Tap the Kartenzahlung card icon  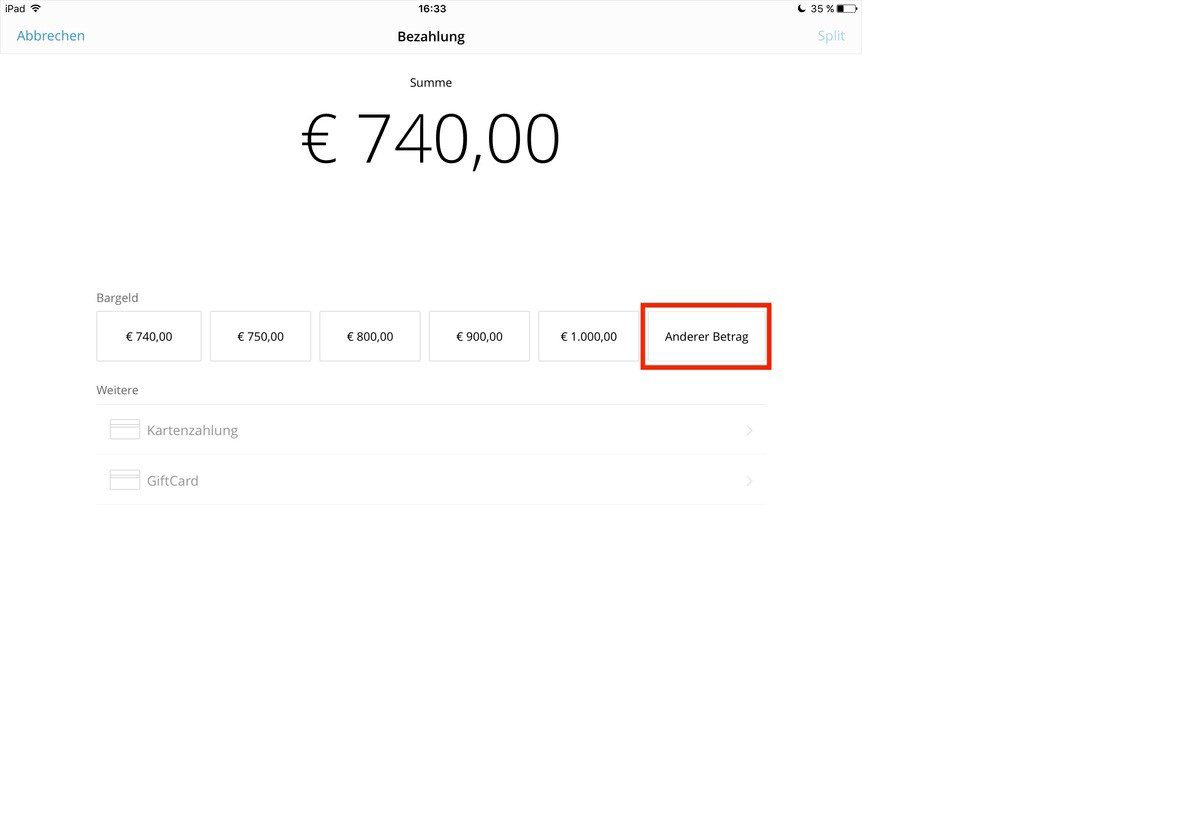[125, 430]
